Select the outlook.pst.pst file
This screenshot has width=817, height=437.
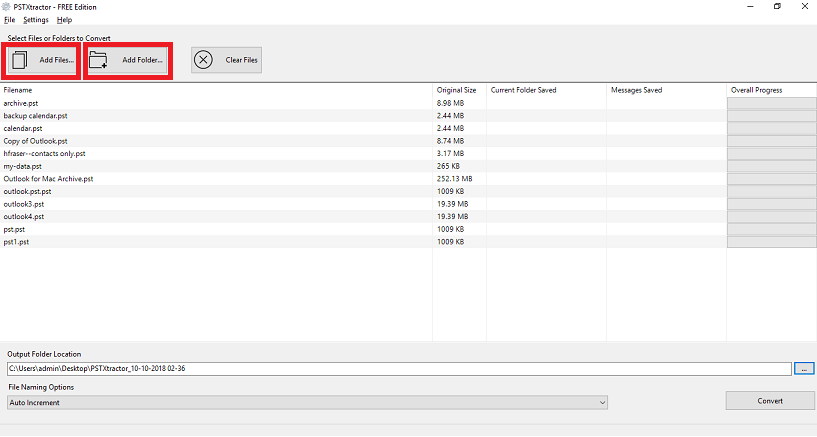tap(27, 192)
